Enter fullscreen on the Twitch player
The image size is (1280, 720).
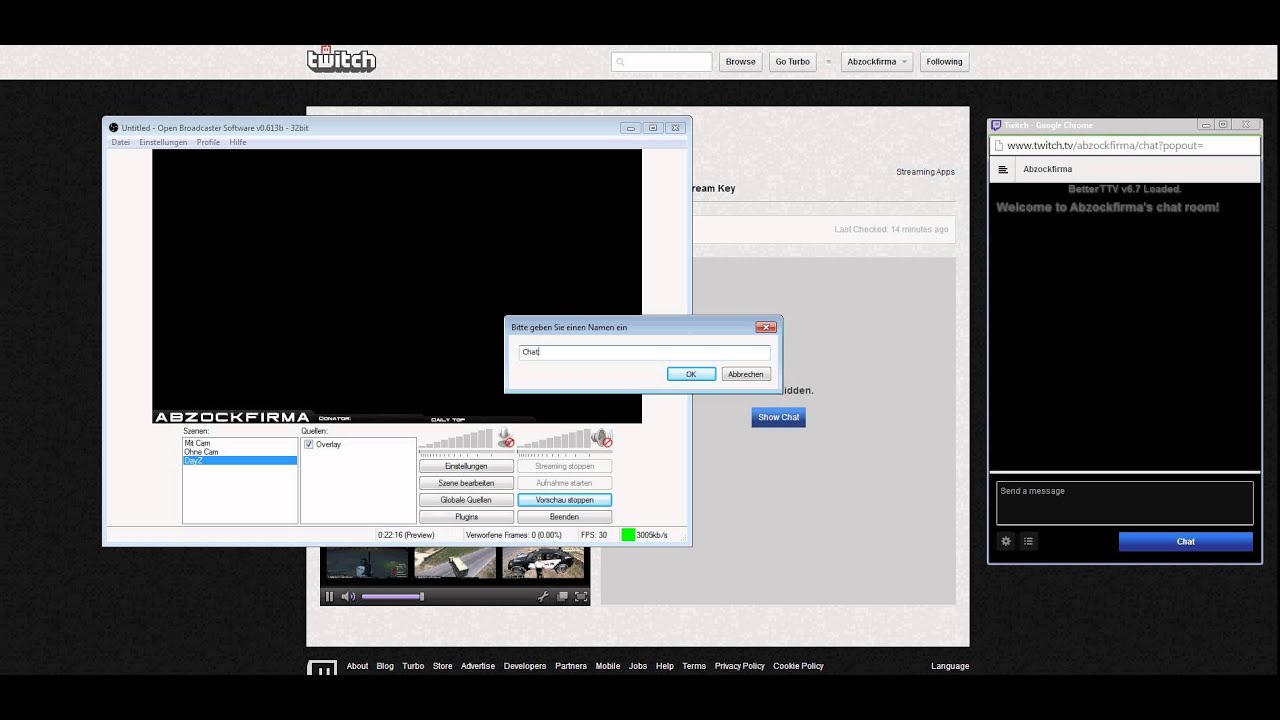581,597
